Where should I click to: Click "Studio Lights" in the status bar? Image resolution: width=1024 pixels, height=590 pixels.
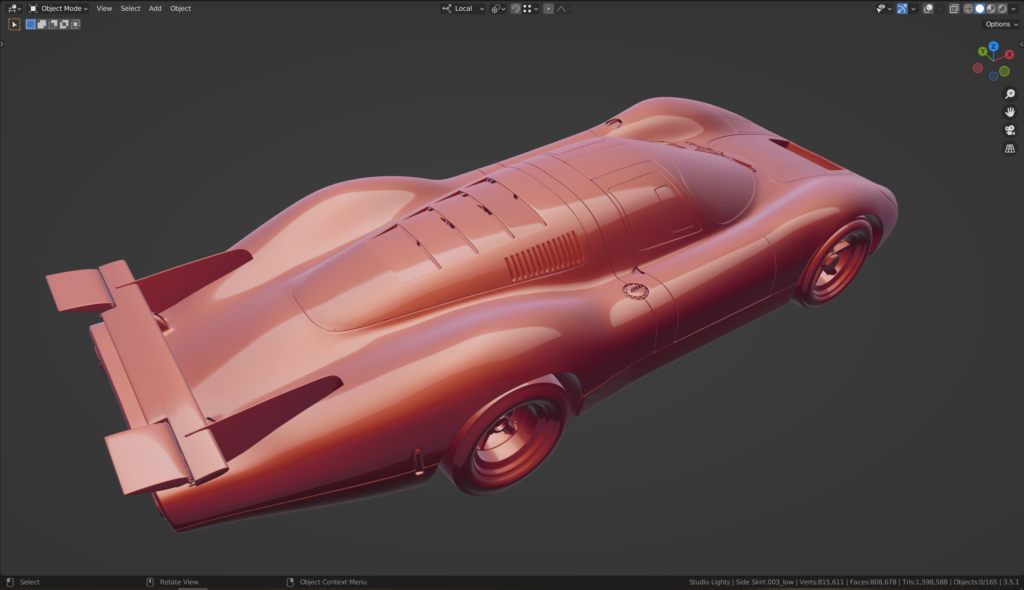coord(709,582)
